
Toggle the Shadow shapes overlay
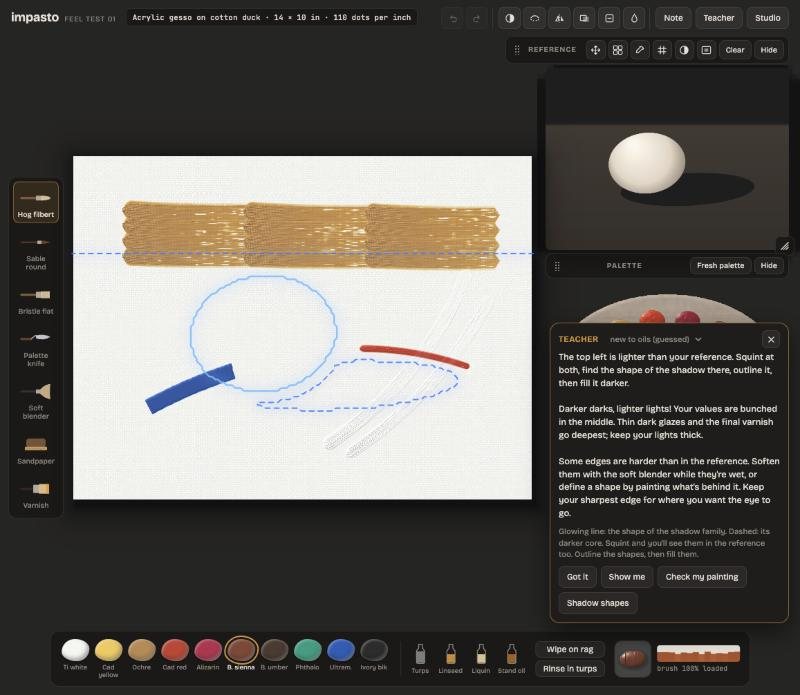point(597,603)
